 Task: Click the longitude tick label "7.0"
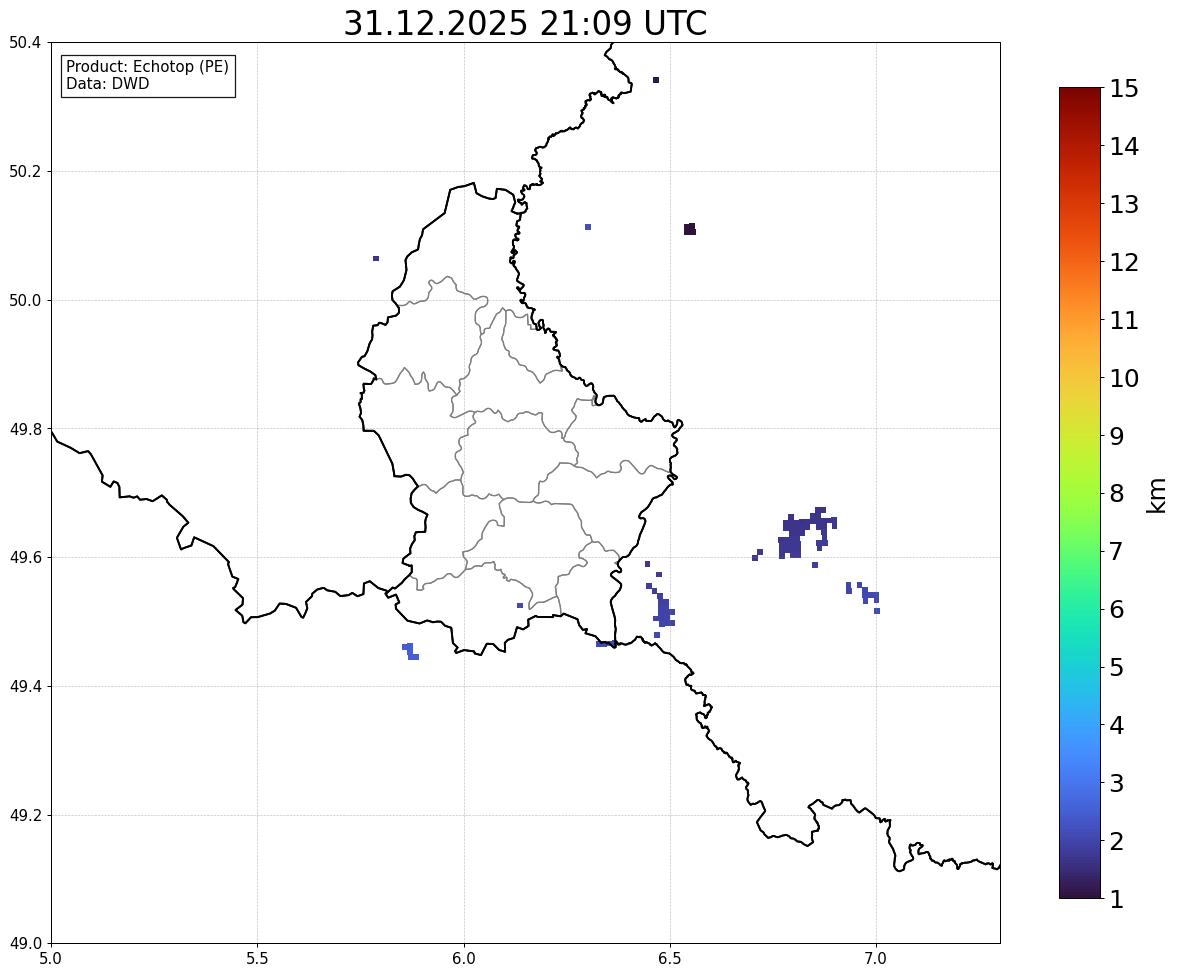(x=876, y=959)
